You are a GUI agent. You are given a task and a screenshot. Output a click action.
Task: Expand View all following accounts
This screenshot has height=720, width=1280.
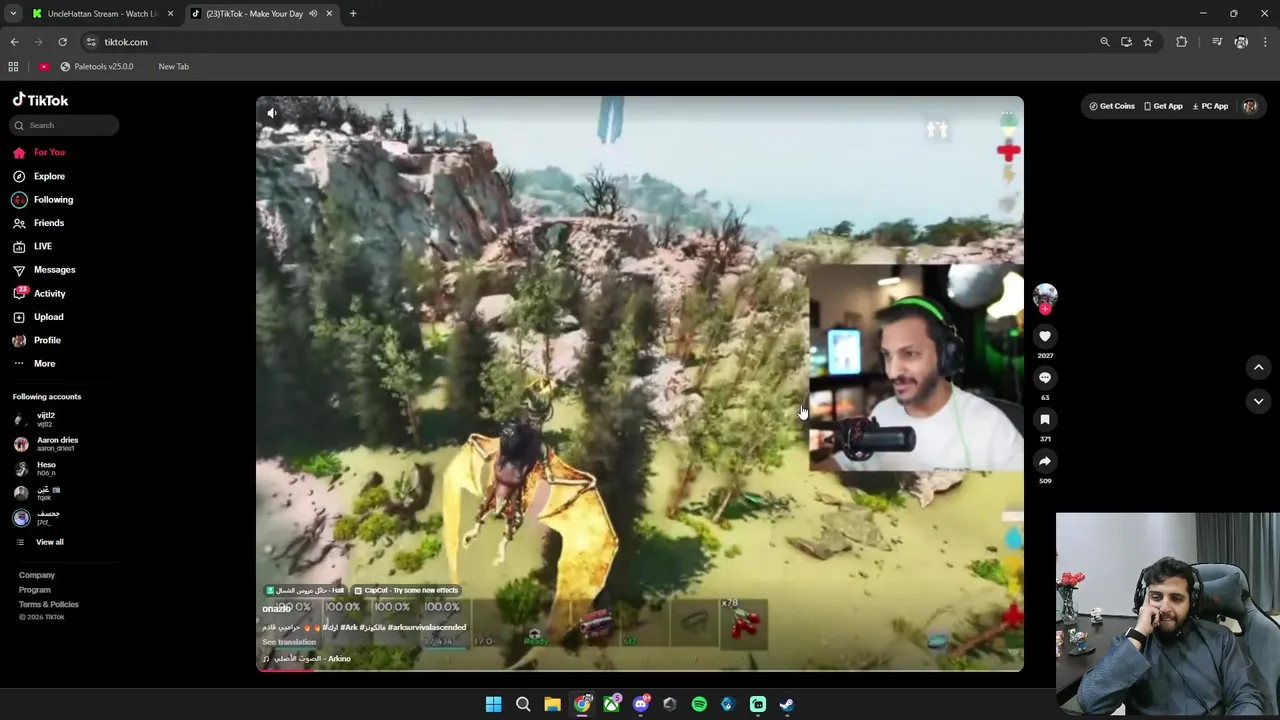pos(40,542)
